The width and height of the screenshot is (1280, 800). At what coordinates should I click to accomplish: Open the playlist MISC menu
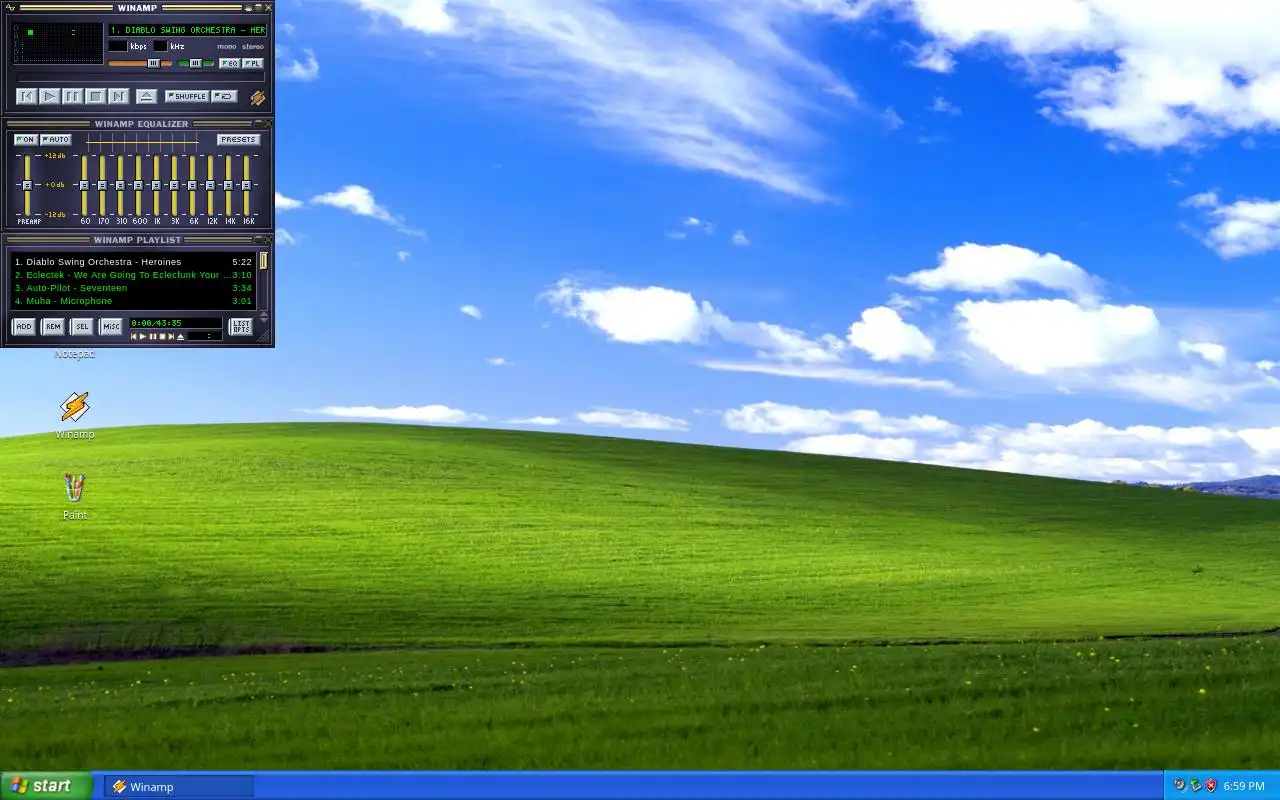click(x=111, y=326)
